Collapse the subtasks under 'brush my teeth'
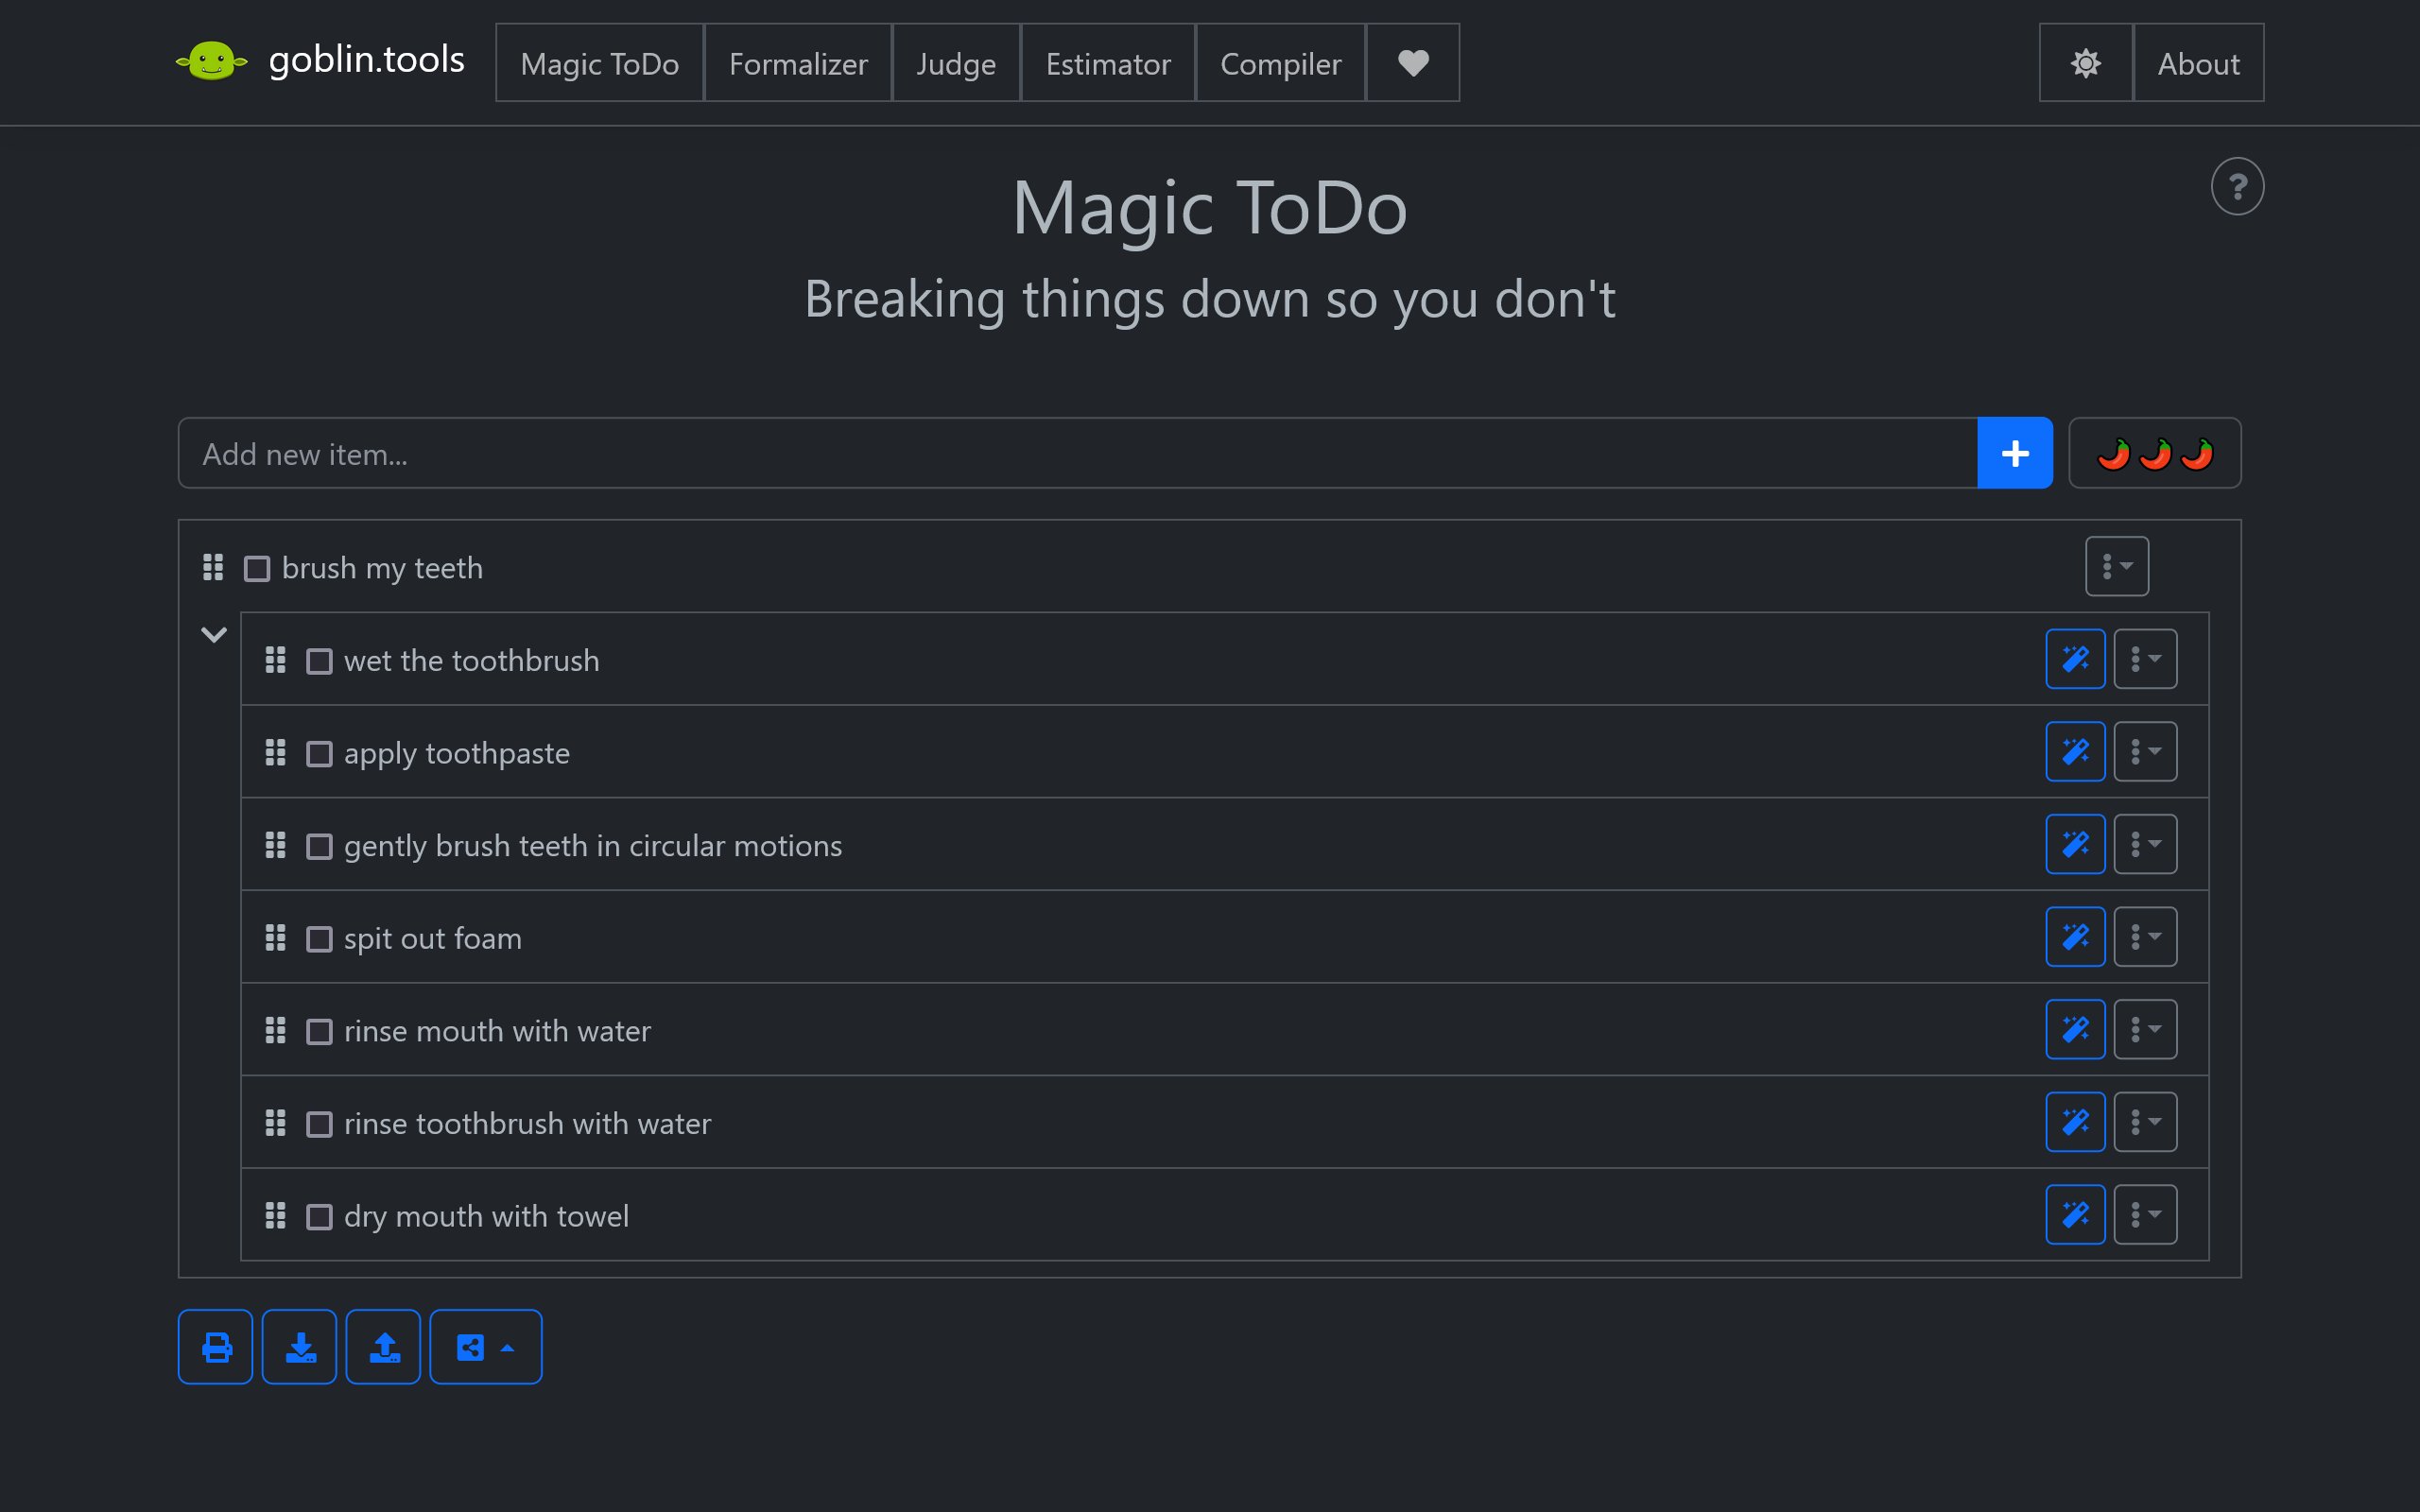Screen dimensions: 2420x1512 pos(213,634)
